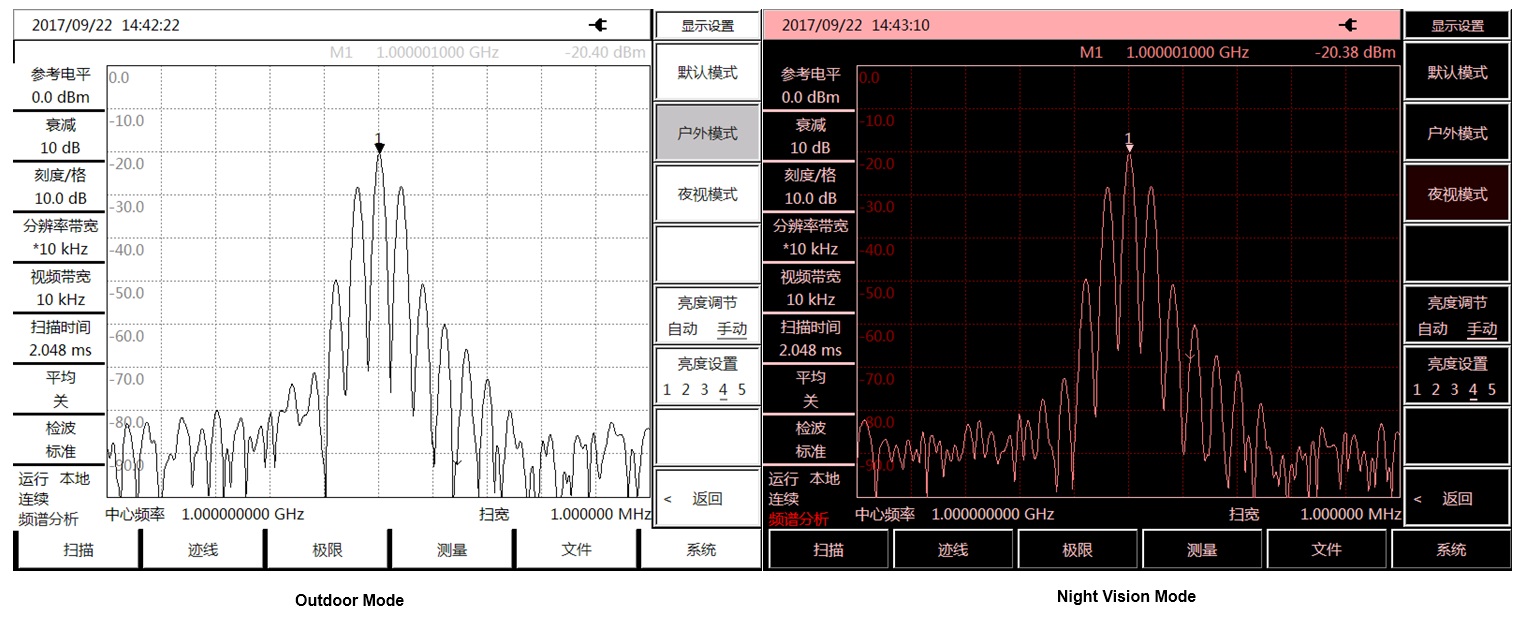Screen dimensions: 1526x630
Task: Open the 扫描 menu on the white screen
Action: point(78,549)
